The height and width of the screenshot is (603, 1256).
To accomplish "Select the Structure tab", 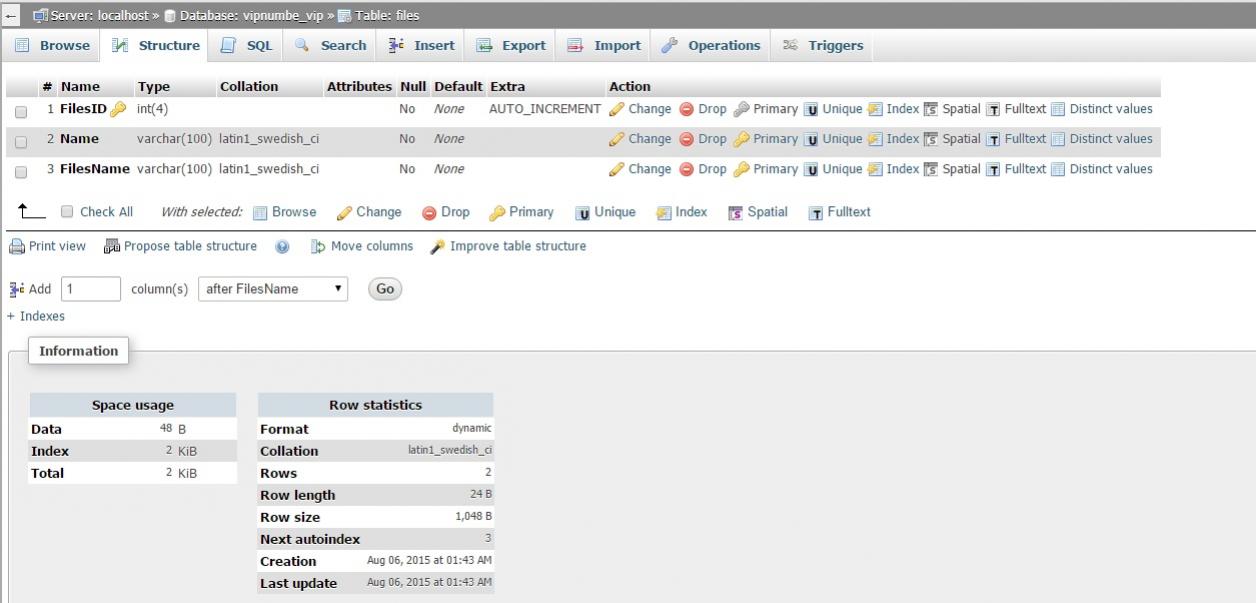I will pyautogui.click(x=155, y=45).
